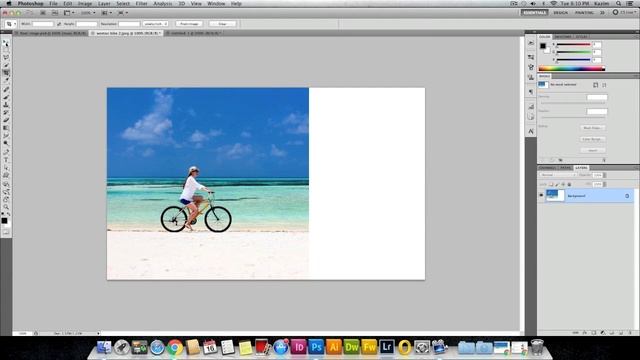Open Photoshop from the Dock
The height and width of the screenshot is (360, 640).
click(x=316, y=347)
